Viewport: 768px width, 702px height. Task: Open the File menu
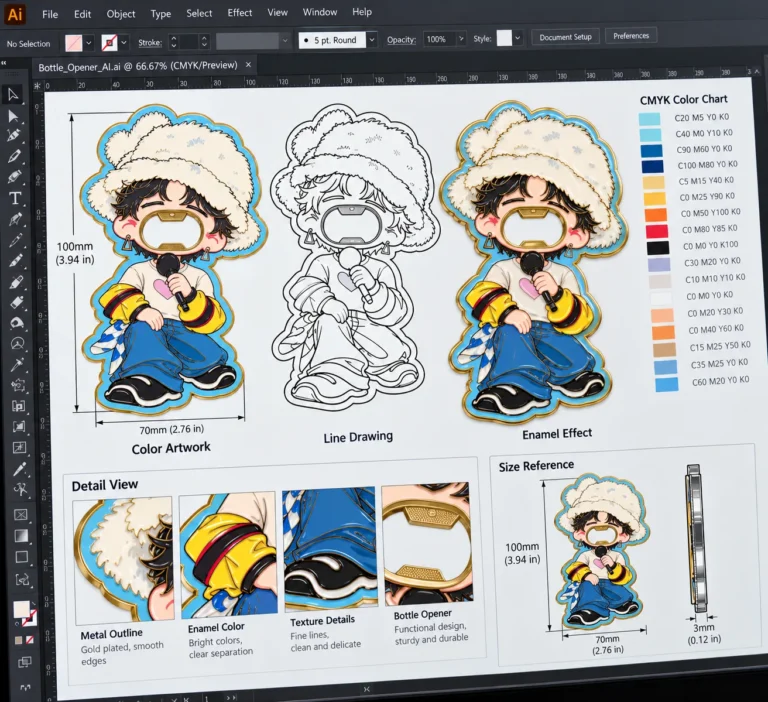coord(50,14)
